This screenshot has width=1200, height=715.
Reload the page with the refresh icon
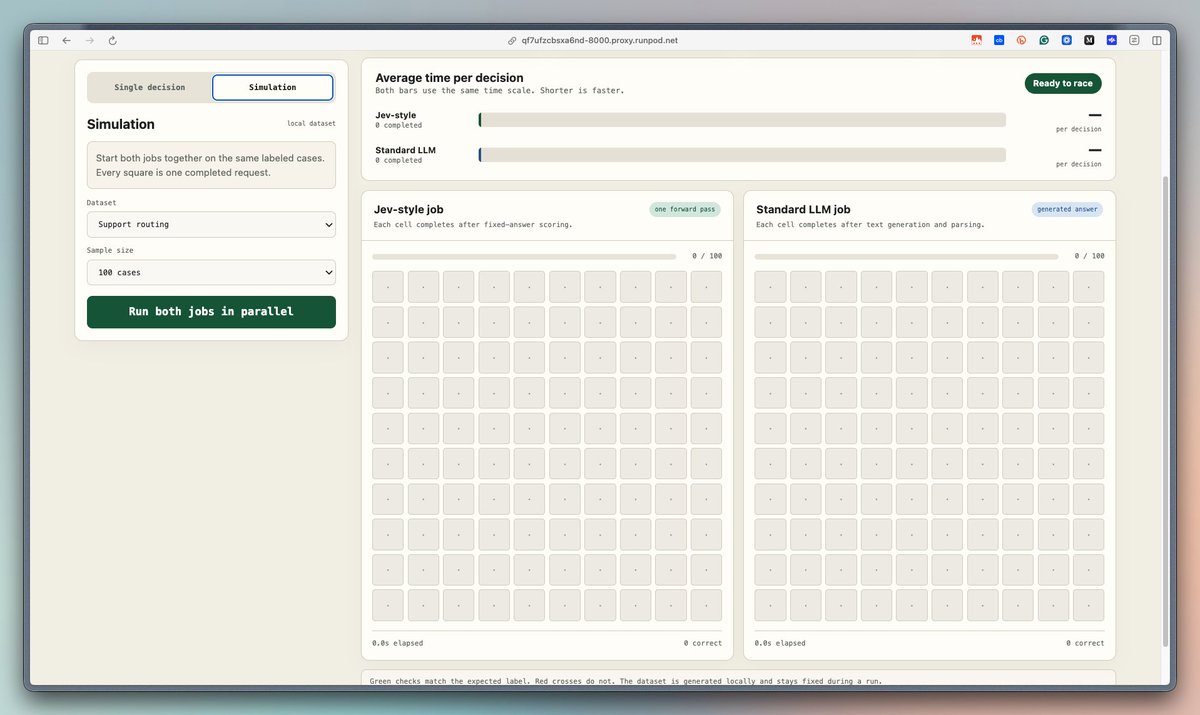[x=112, y=40]
